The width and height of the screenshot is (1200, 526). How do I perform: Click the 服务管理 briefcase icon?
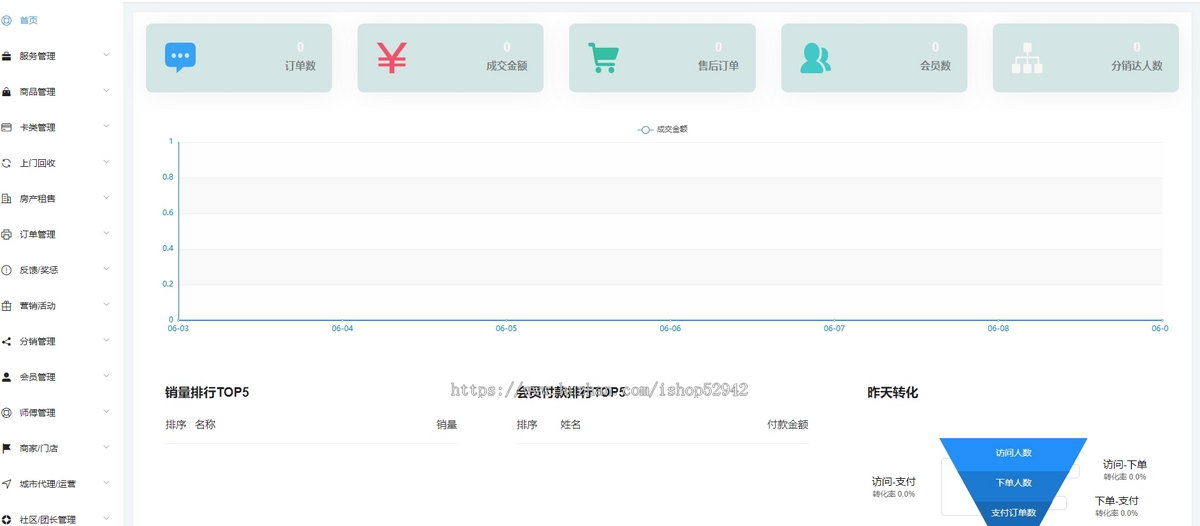(7, 56)
